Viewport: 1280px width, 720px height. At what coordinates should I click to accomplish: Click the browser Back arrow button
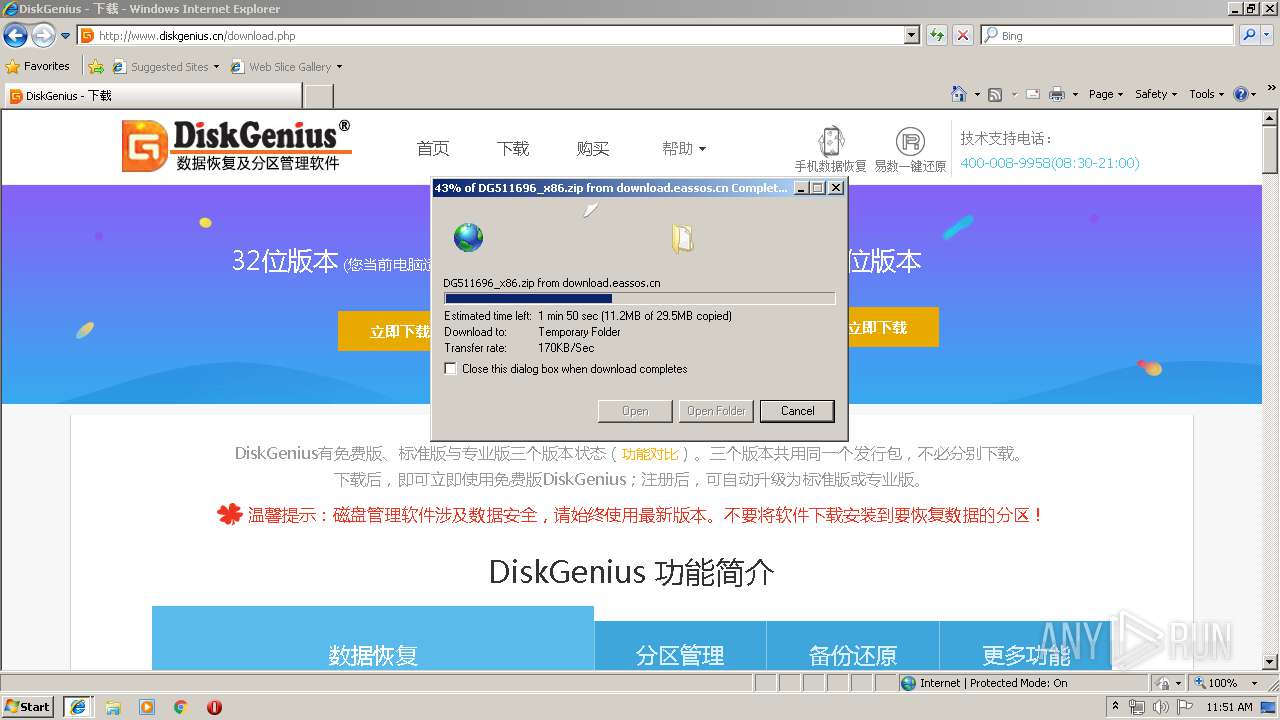(15, 36)
